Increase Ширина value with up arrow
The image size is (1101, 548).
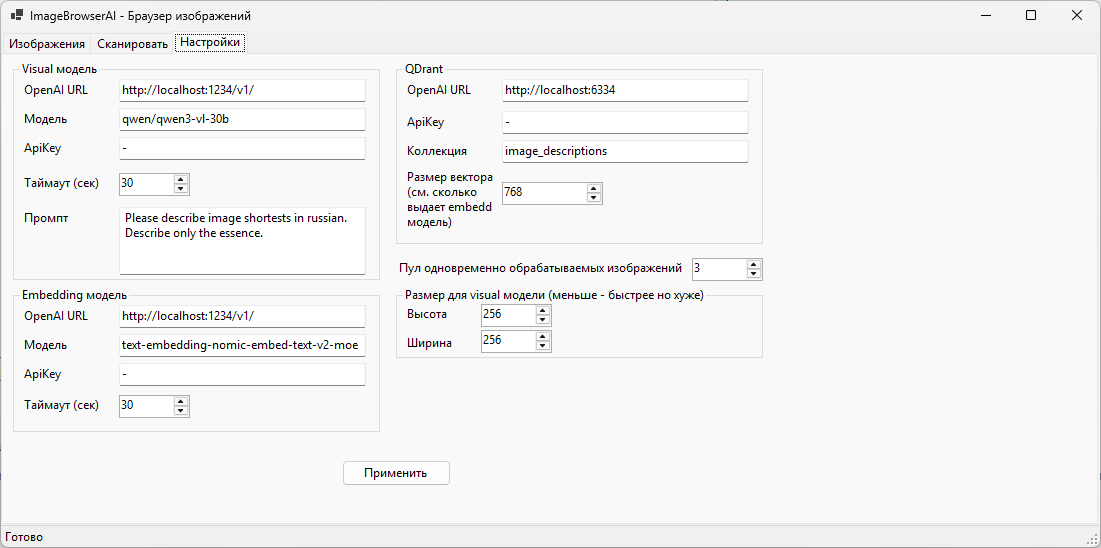point(543,336)
